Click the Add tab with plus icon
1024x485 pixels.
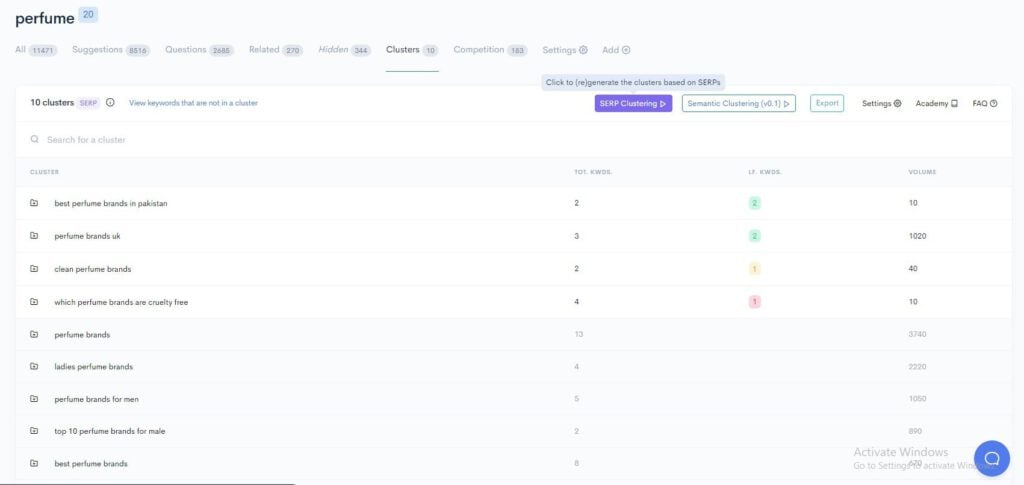(x=616, y=50)
